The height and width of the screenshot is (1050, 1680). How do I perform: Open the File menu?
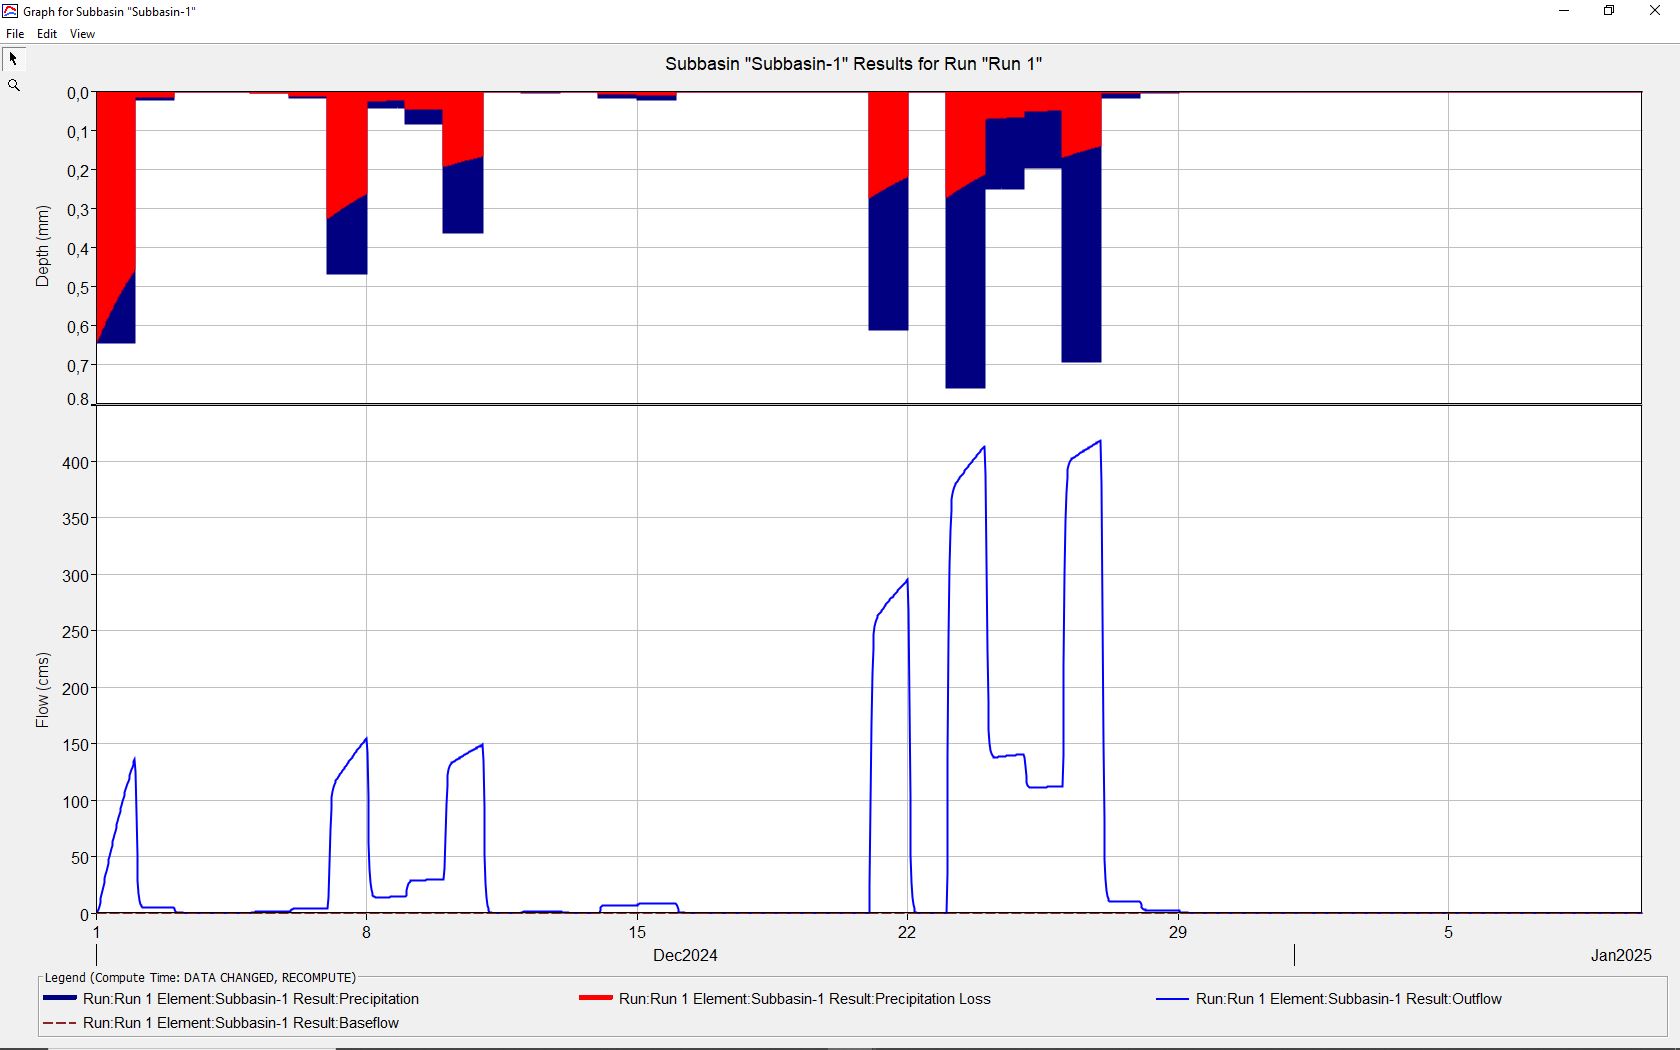(x=15, y=34)
